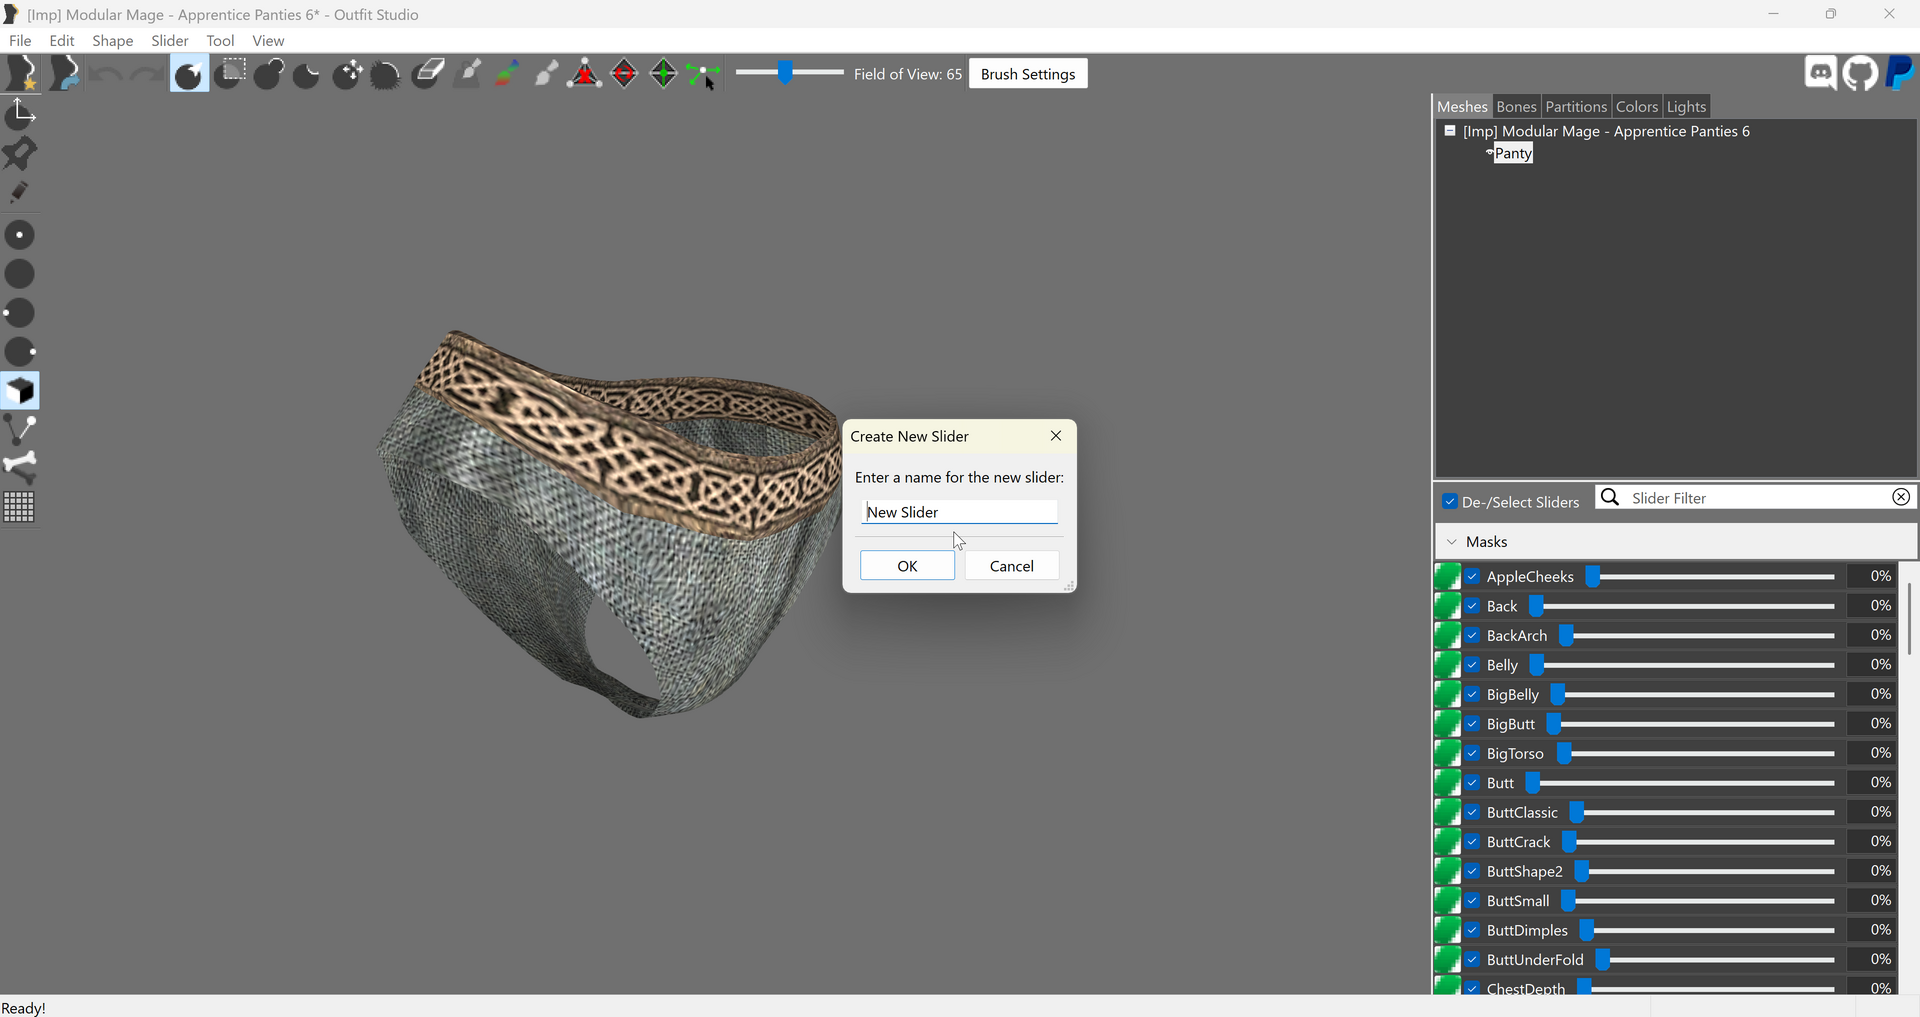Uncheck the BigBelly slider checkbox

click(1473, 695)
